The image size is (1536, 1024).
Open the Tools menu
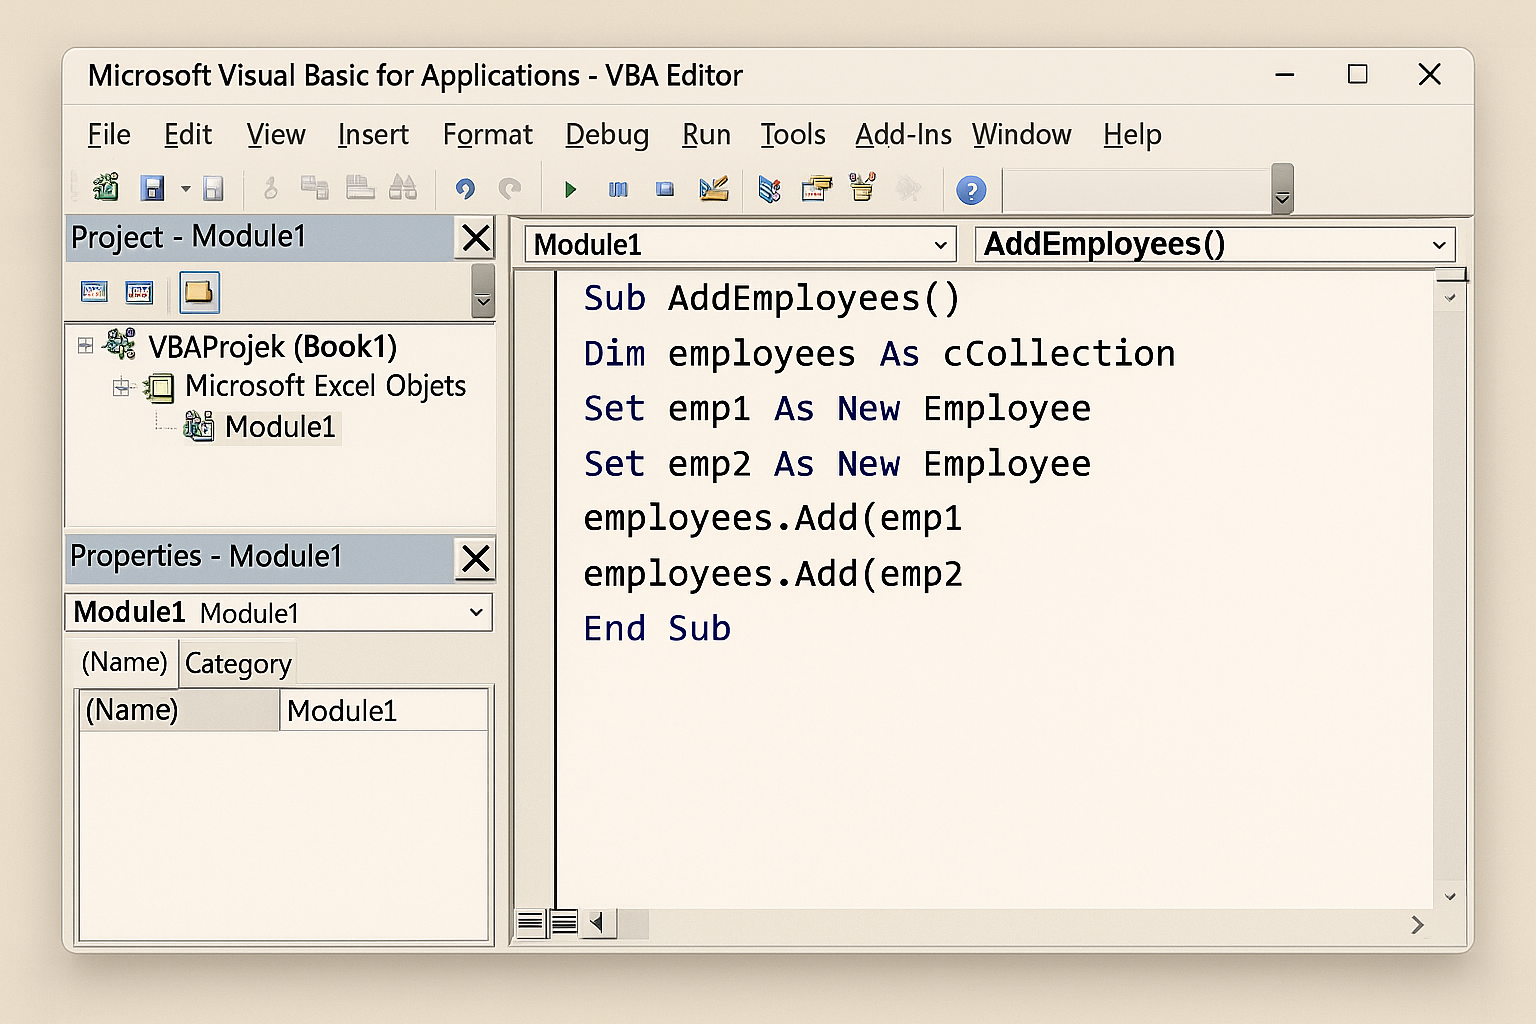[793, 134]
